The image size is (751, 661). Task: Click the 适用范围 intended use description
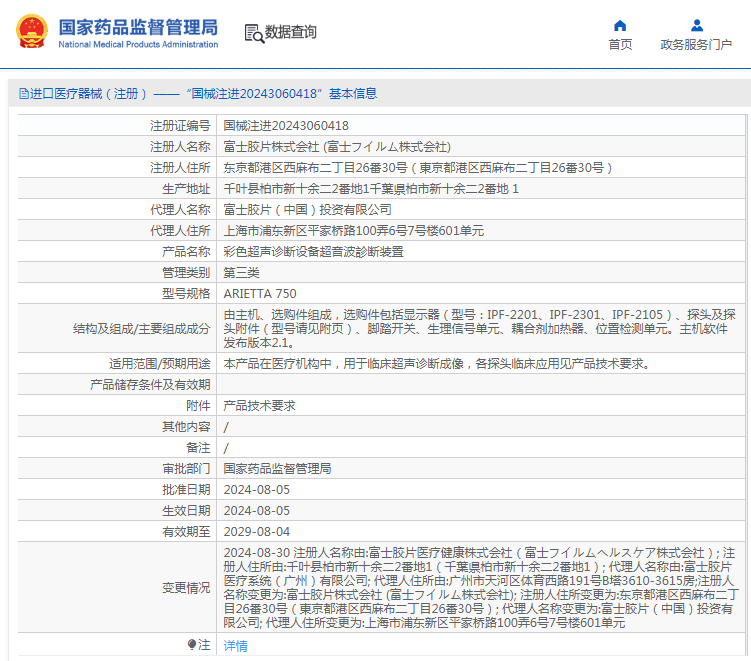[437, 364]
